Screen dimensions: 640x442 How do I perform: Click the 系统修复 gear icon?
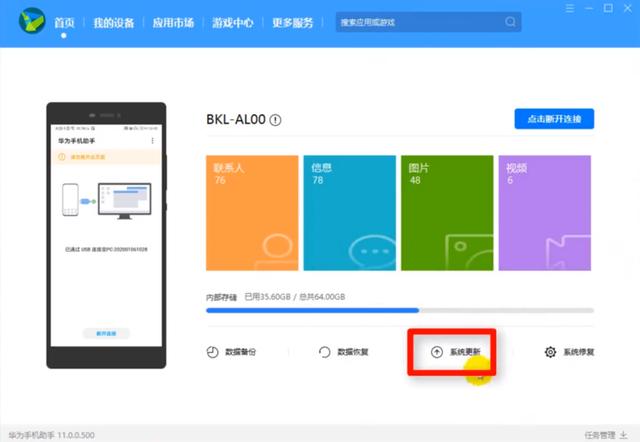550,352
